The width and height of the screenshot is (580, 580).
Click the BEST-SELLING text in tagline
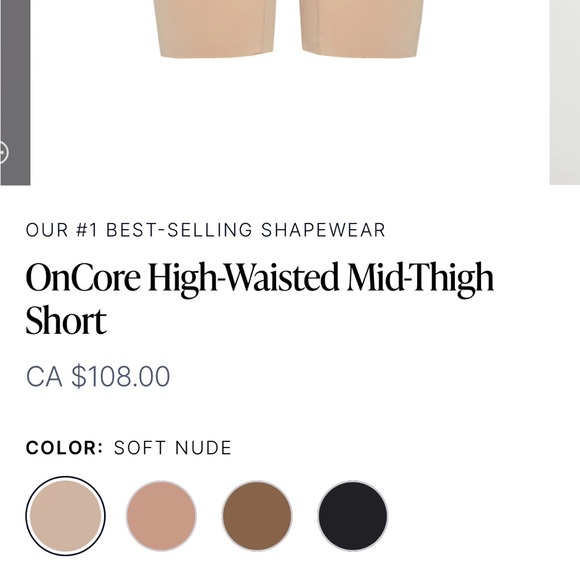point(179,230)
